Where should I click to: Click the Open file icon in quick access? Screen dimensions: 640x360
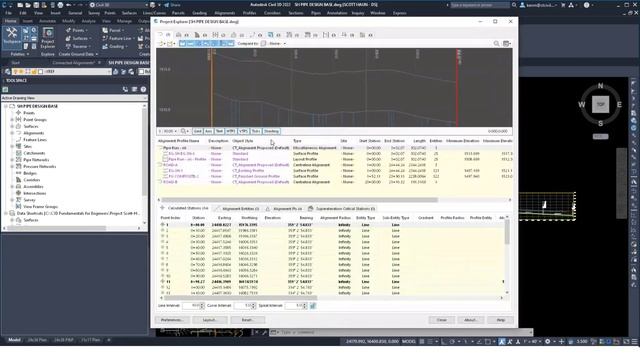[28, 5]
